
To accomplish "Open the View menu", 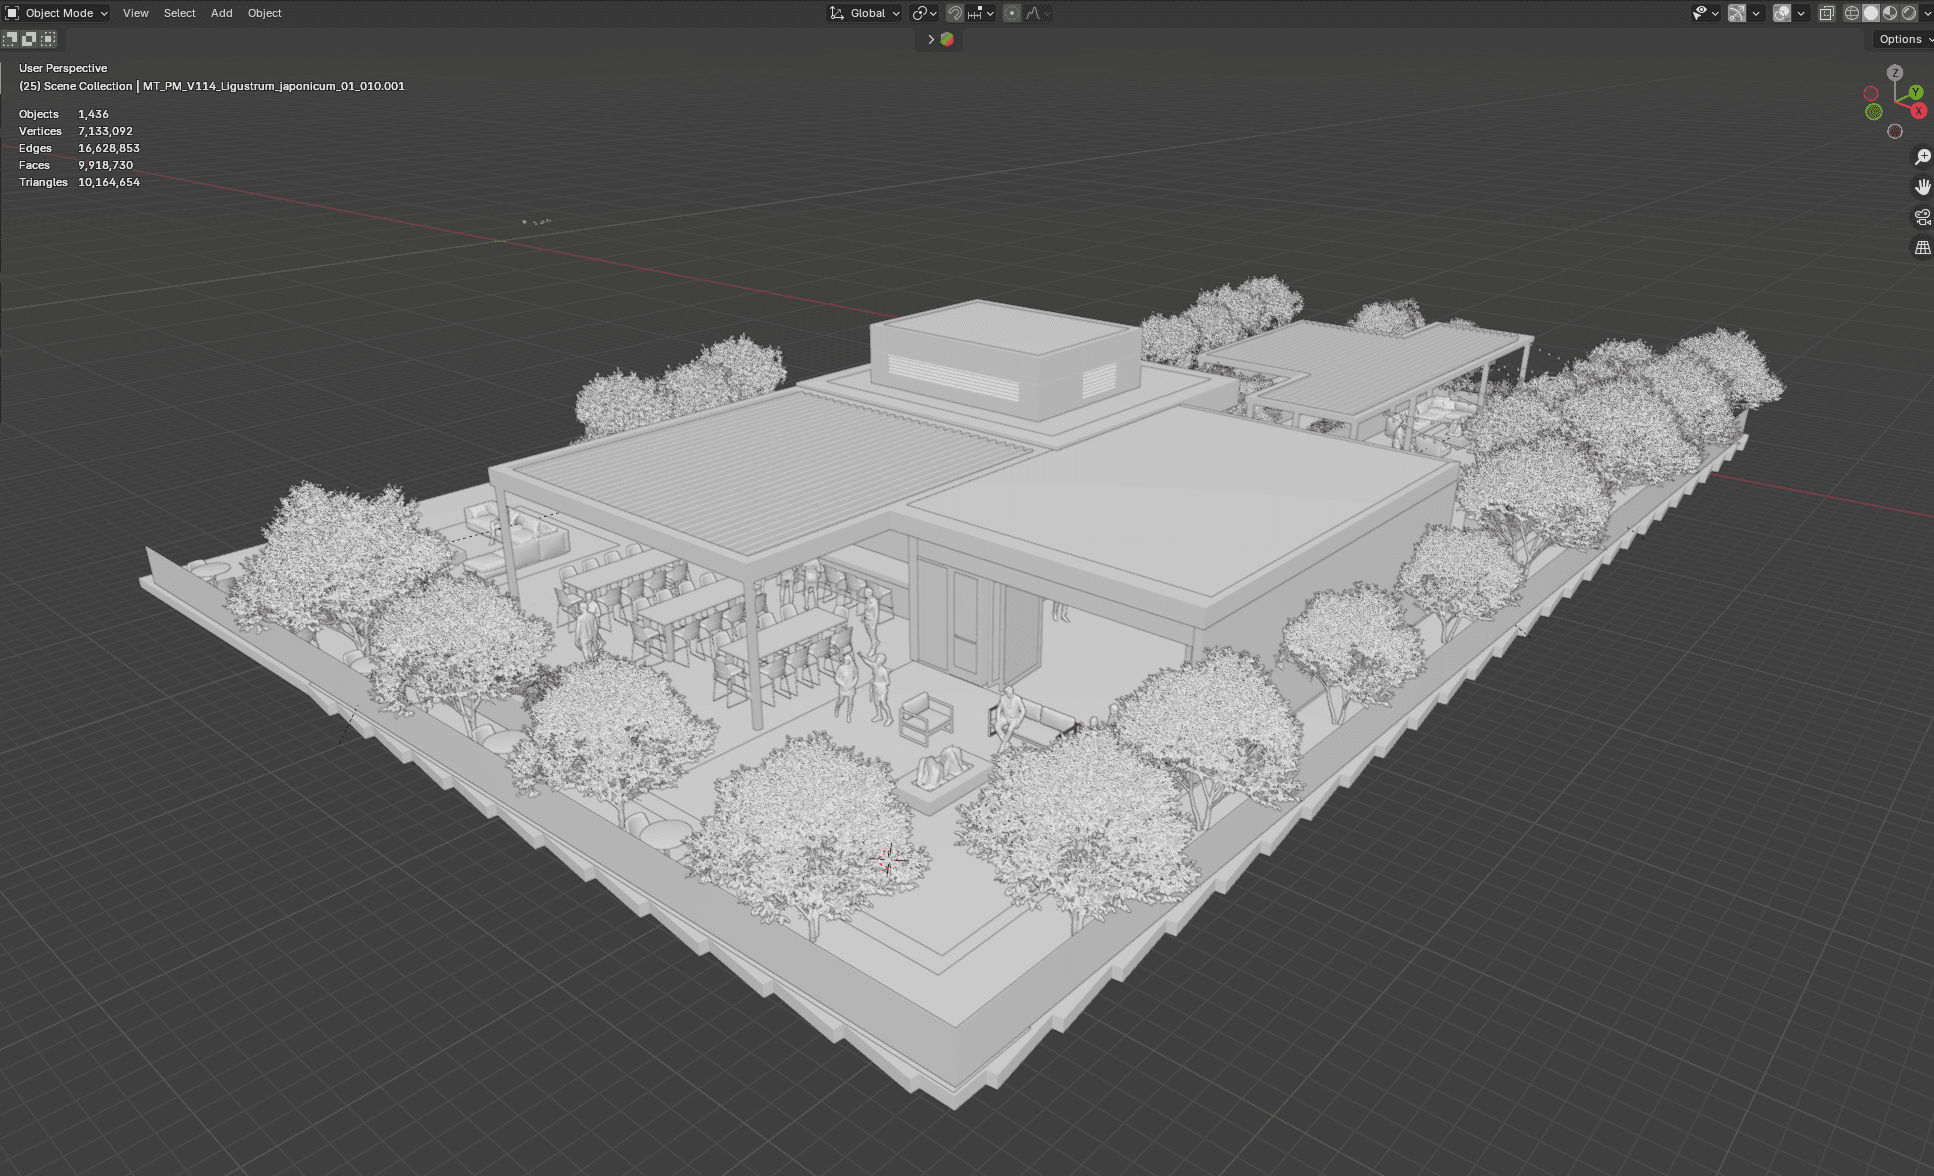I will point(135,13).
